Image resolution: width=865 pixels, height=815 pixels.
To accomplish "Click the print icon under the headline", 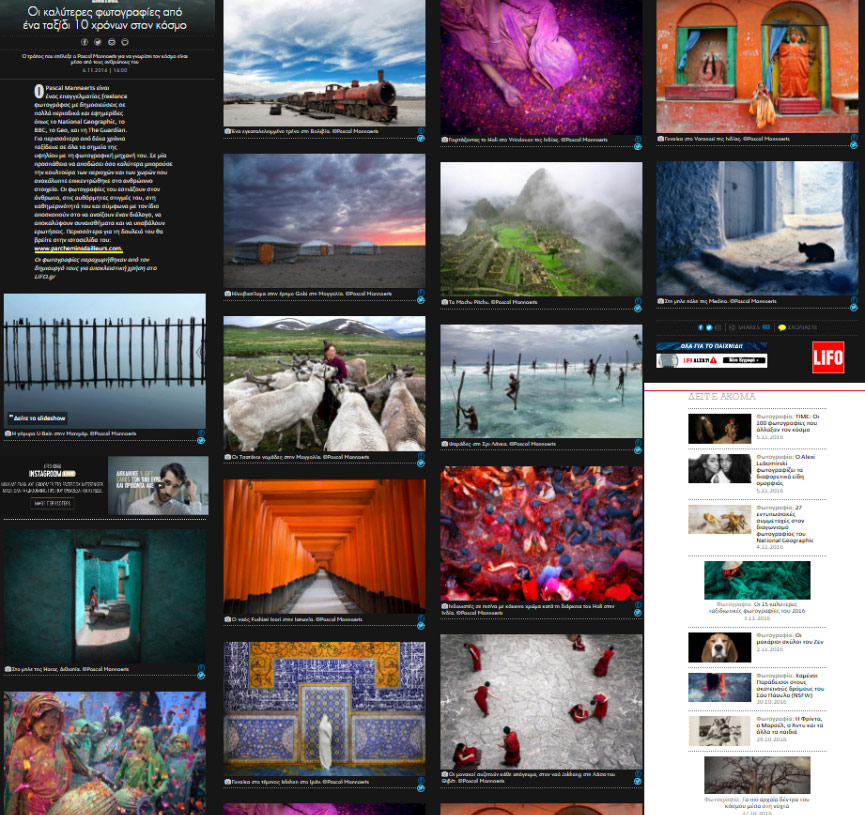I will [x=125, y=42].
